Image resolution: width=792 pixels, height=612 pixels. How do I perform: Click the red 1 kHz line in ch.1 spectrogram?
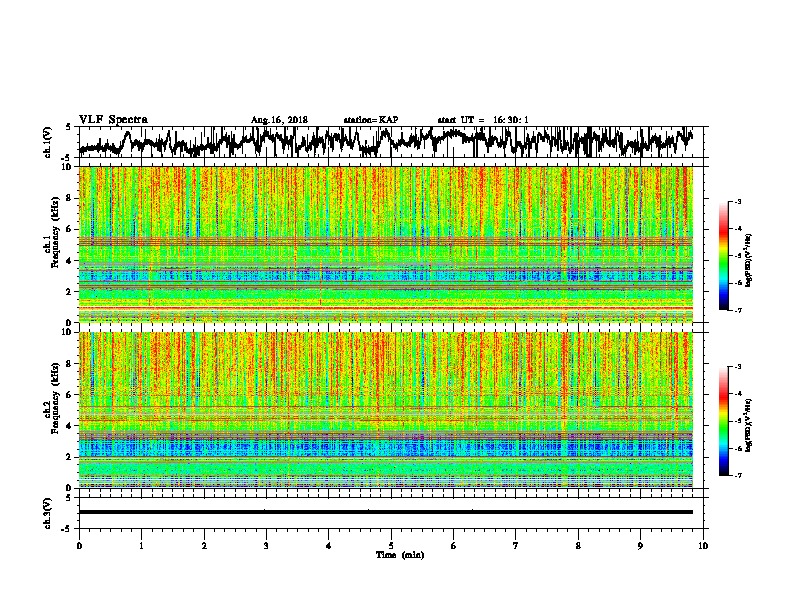pyautogui.click(x=386, y=307)
